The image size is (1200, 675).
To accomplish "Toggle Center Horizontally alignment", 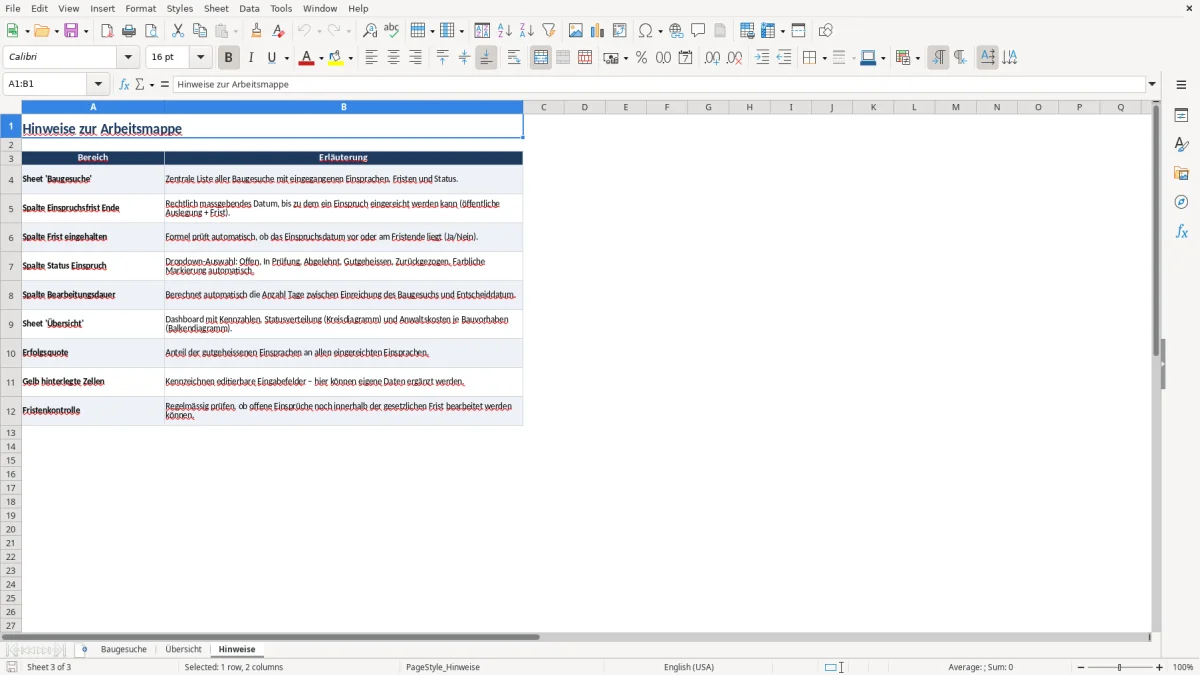I will (393, 58).
